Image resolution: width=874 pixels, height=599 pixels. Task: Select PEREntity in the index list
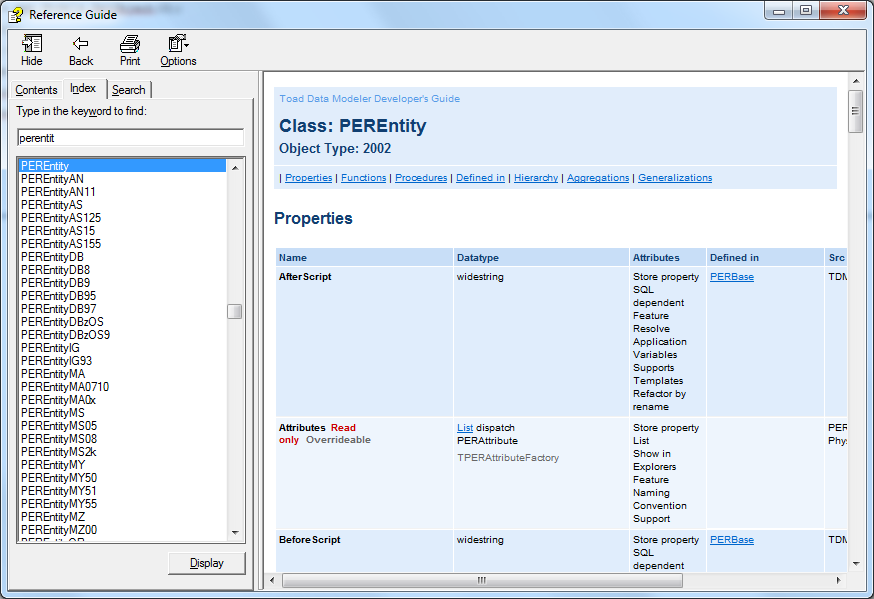click(x=123, y=165)
